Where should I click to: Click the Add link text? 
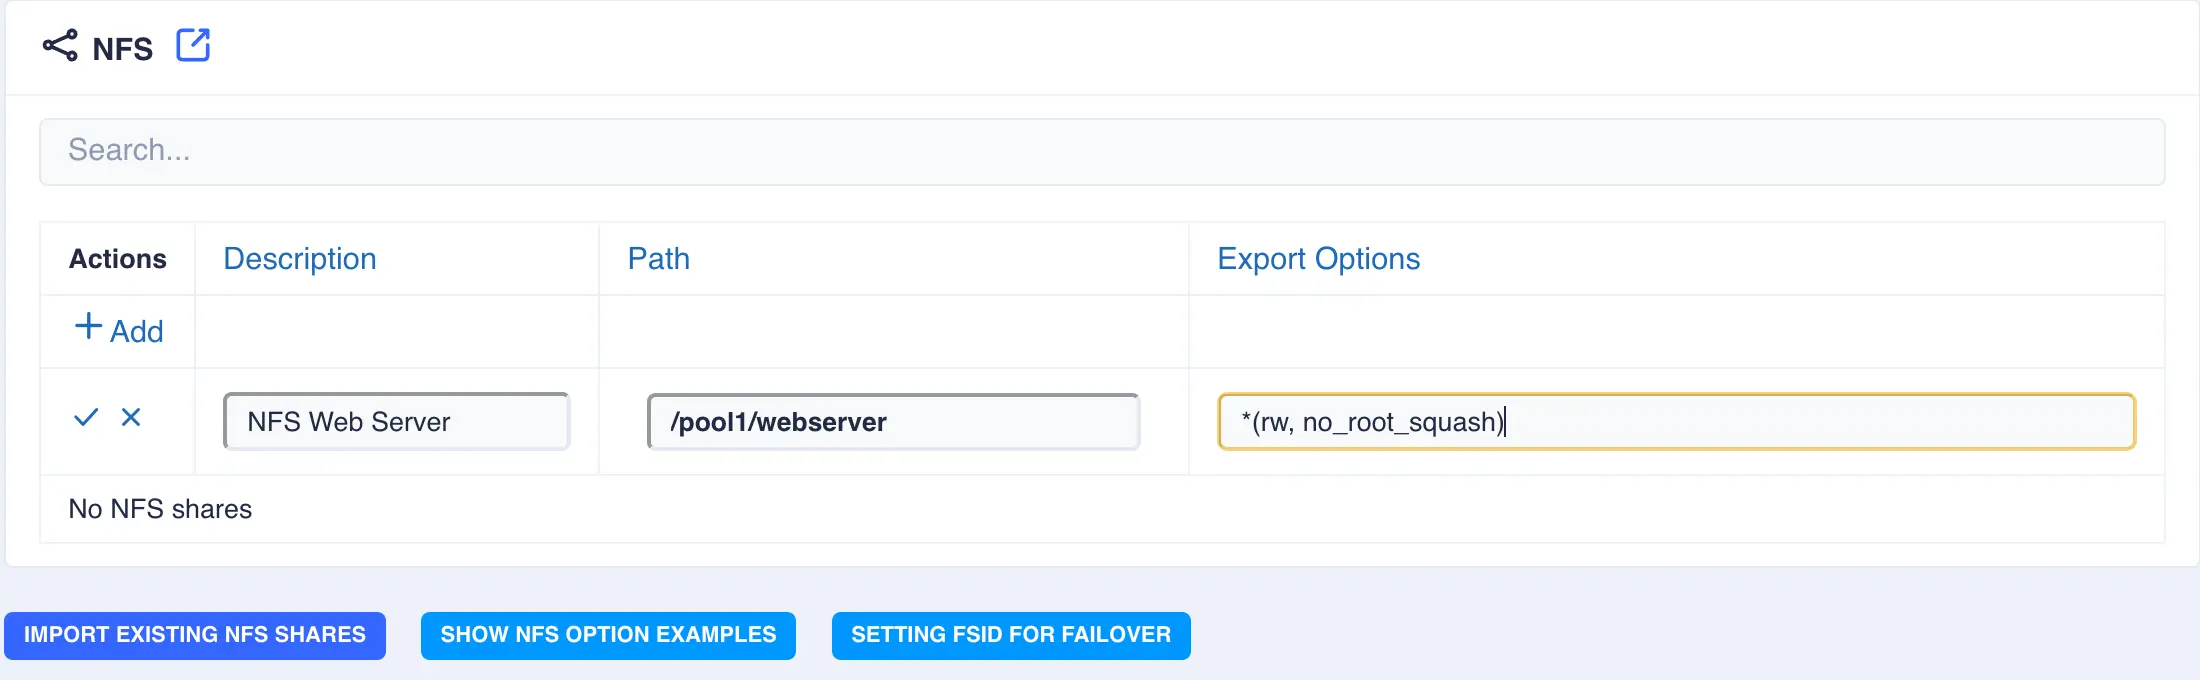[136, 331]
